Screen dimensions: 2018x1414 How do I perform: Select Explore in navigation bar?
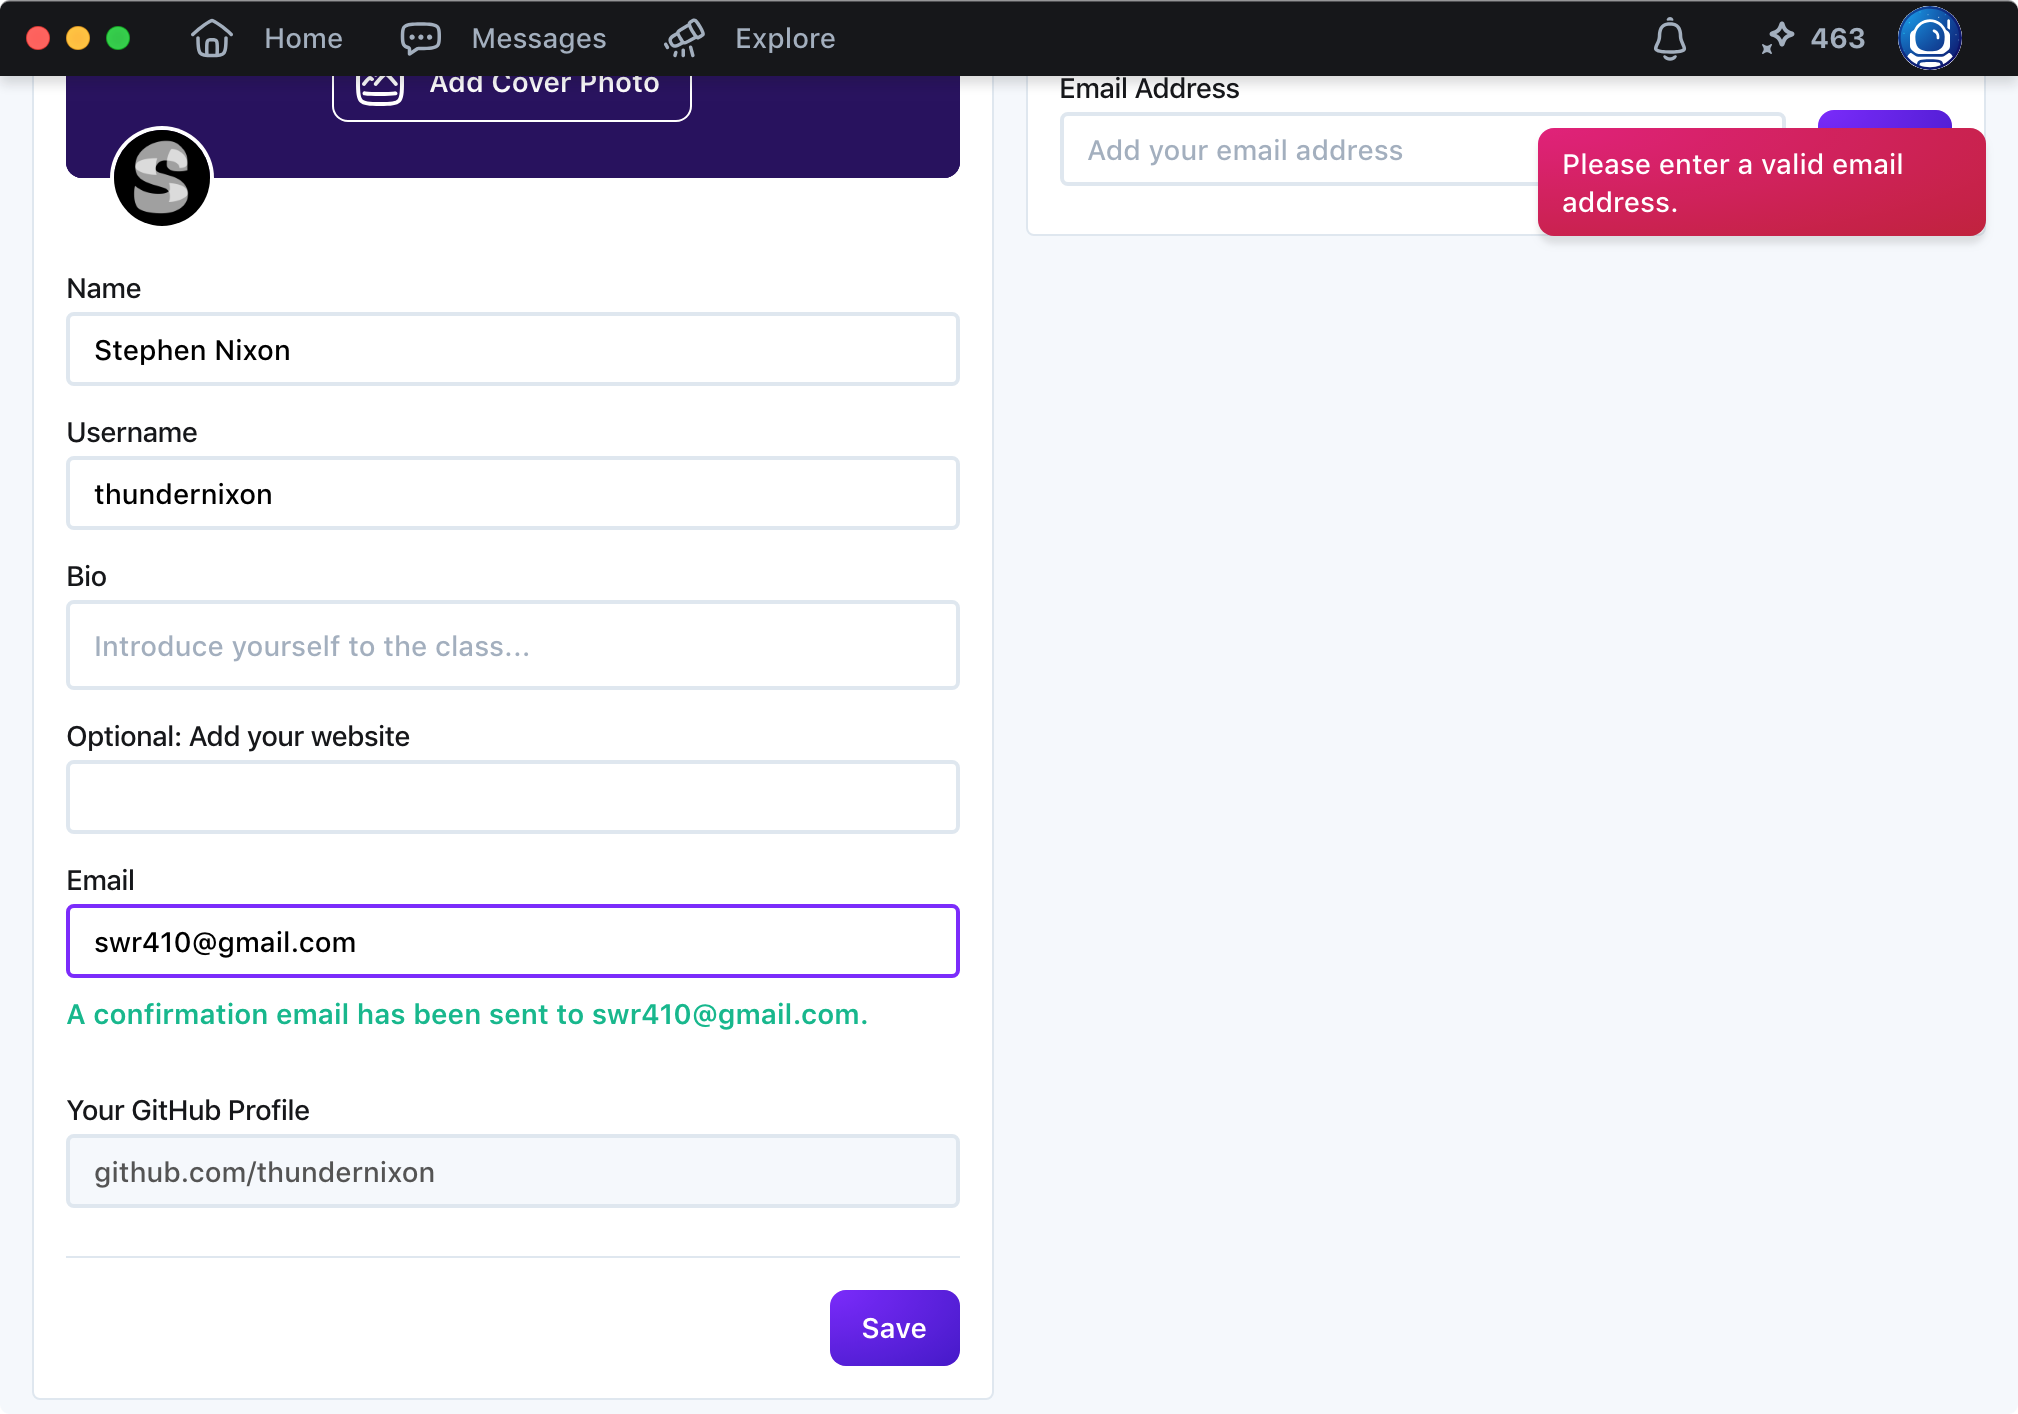pos(785,38)
